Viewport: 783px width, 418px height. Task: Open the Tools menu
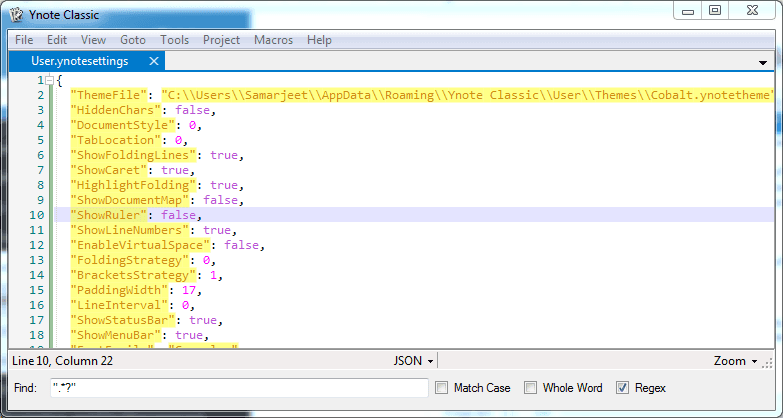[174, 40]
